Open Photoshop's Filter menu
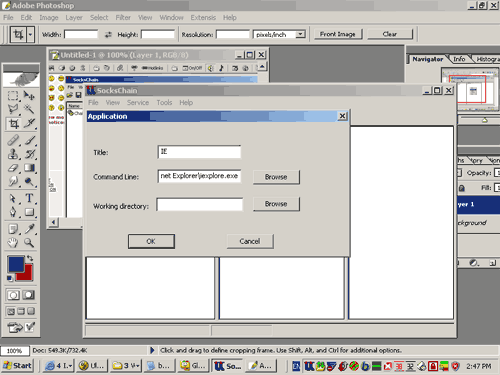Screen dimensions: 500x375 (123, 17)
